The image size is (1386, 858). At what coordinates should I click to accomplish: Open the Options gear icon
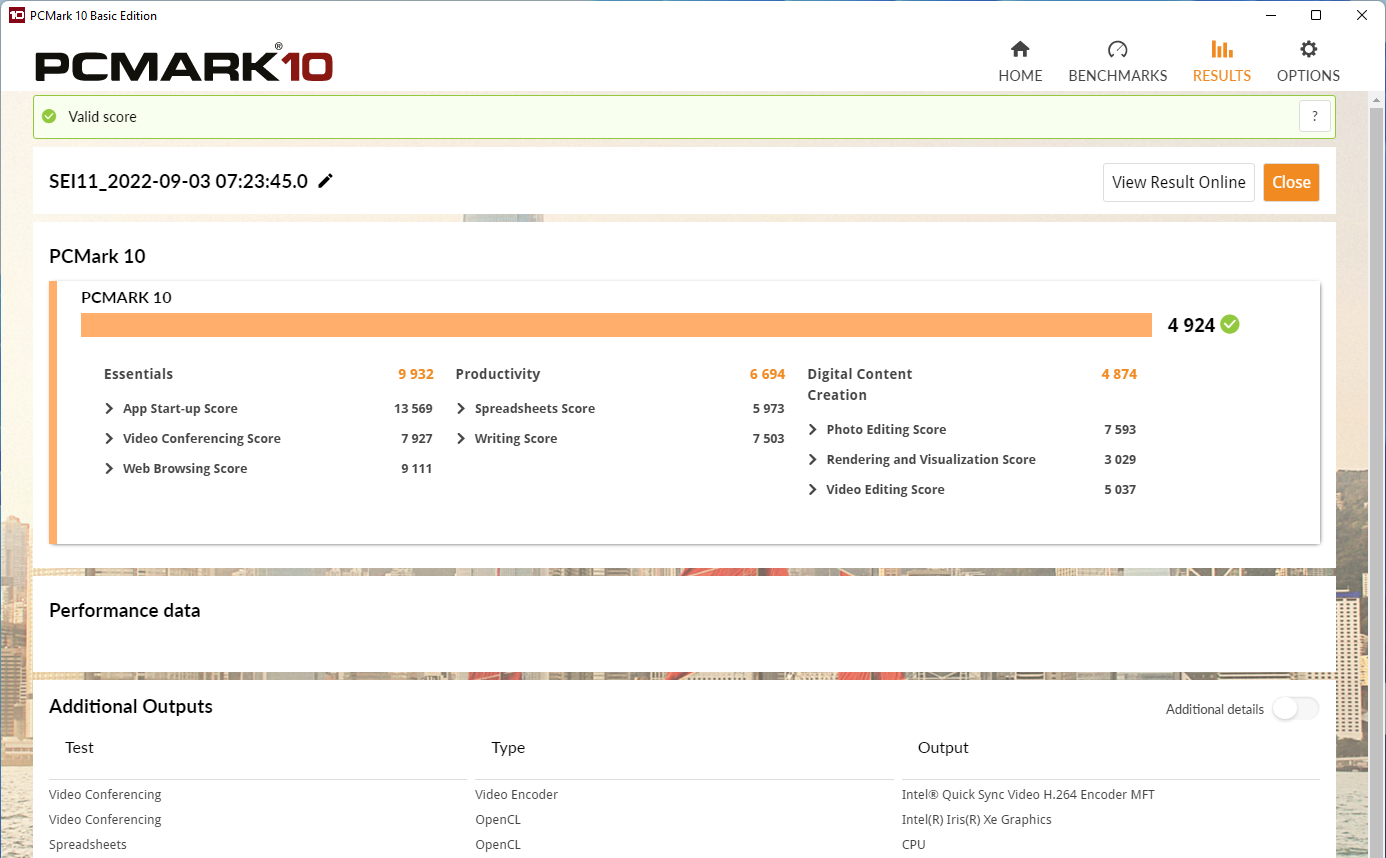(1308, 49)
